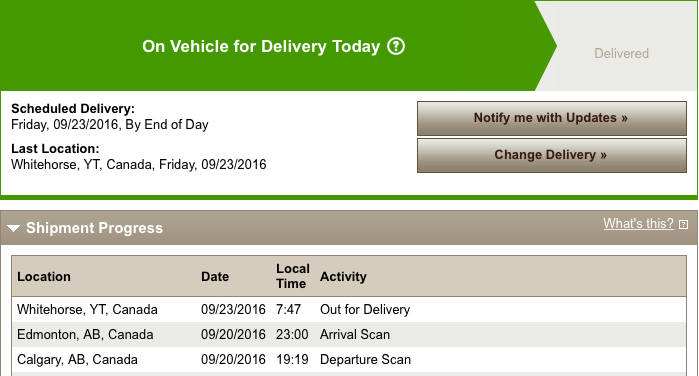Click the small What's this popup icon
699x376 pixels.
click(683, 224)
